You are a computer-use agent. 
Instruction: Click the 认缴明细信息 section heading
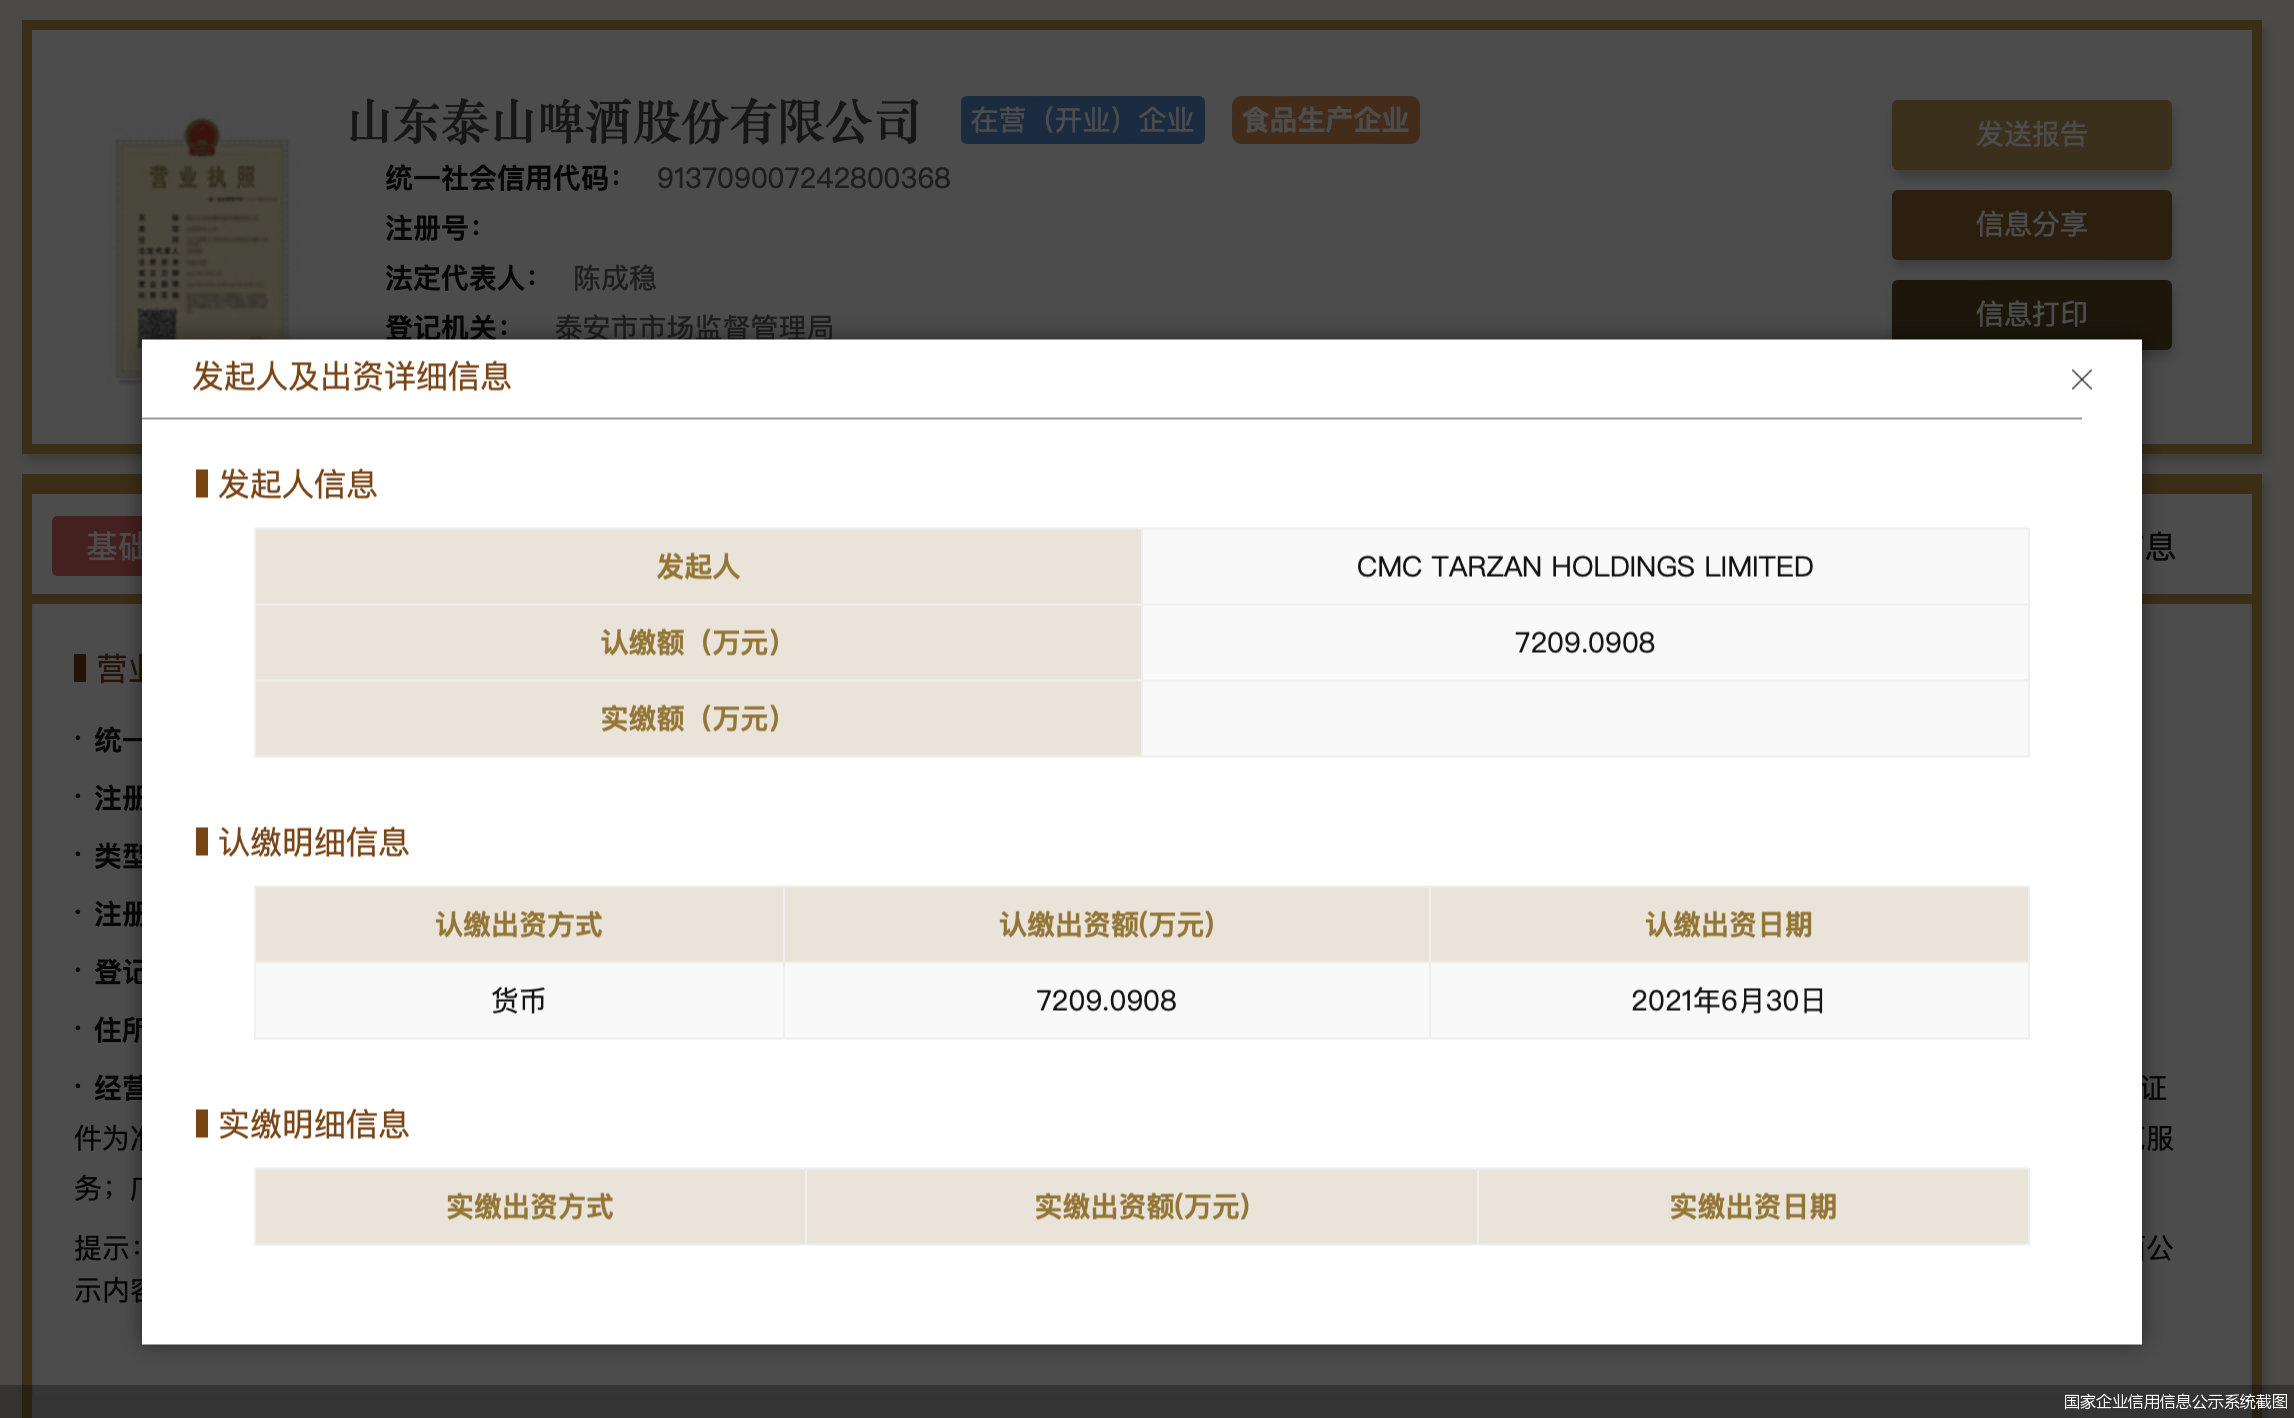(x=313, y=842)
